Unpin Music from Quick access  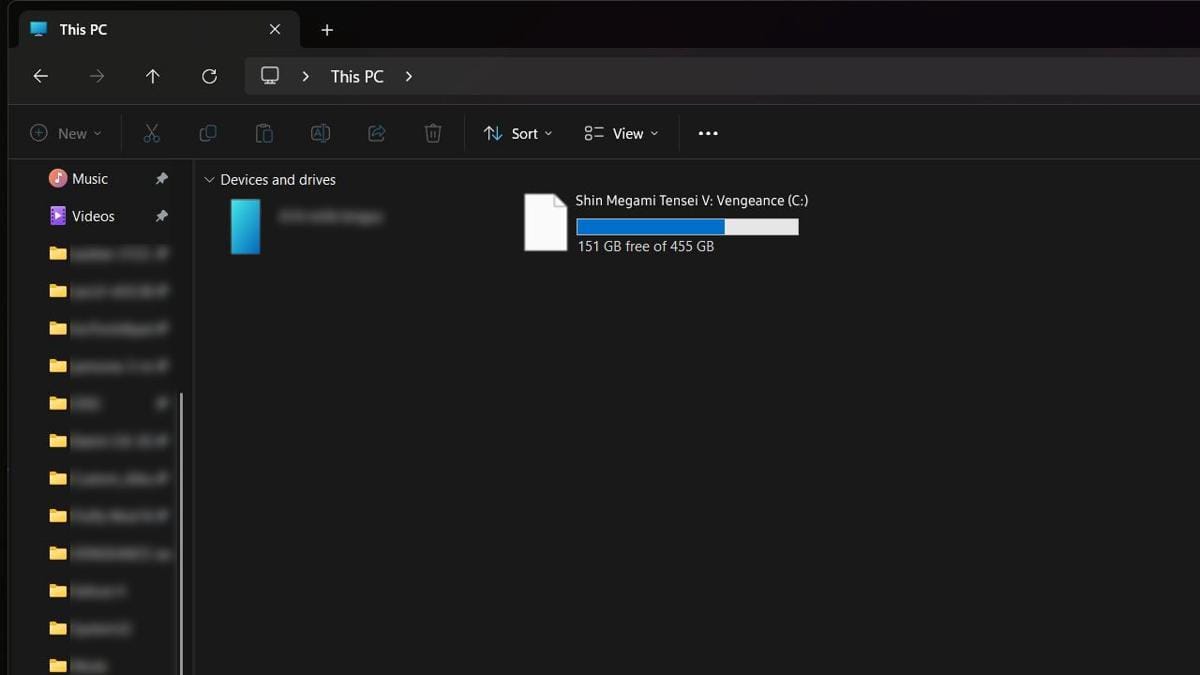point(161,179)
